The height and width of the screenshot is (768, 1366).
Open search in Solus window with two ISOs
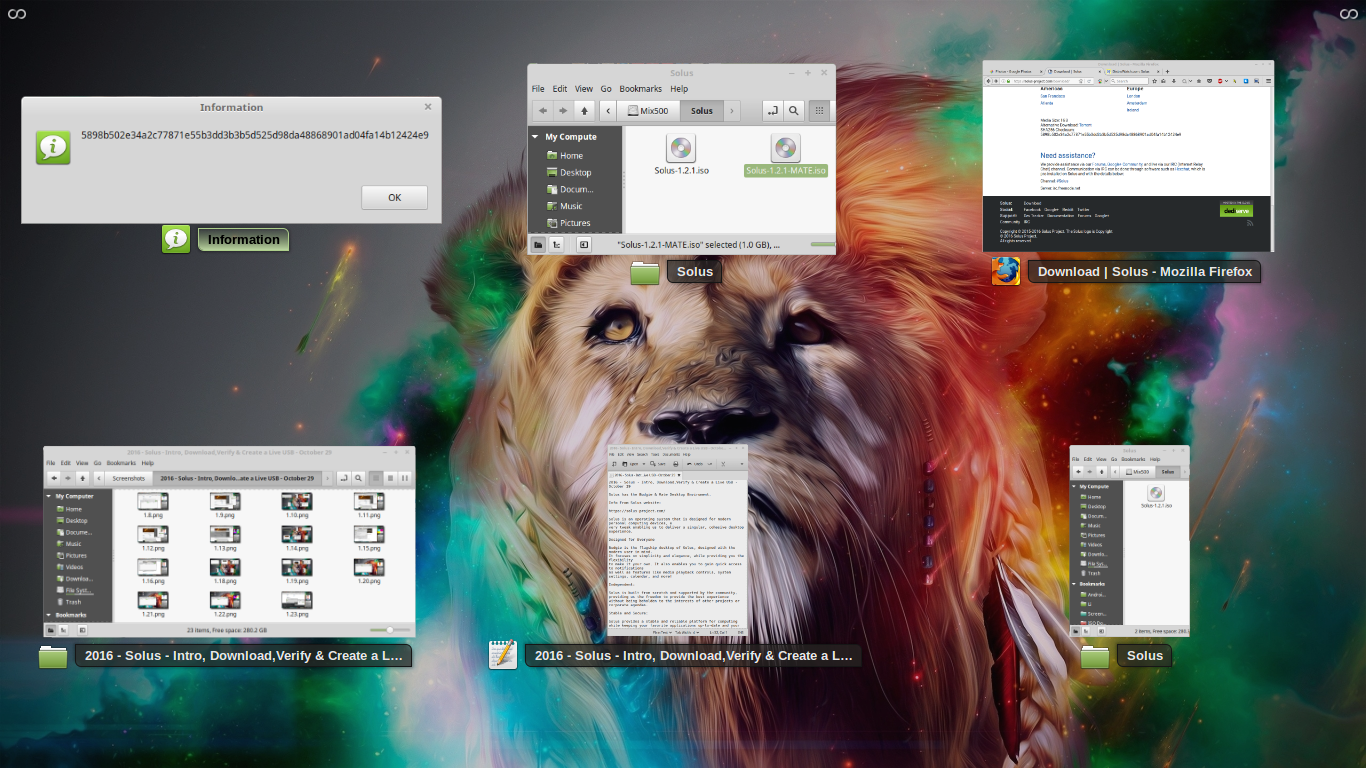[794, 110]
